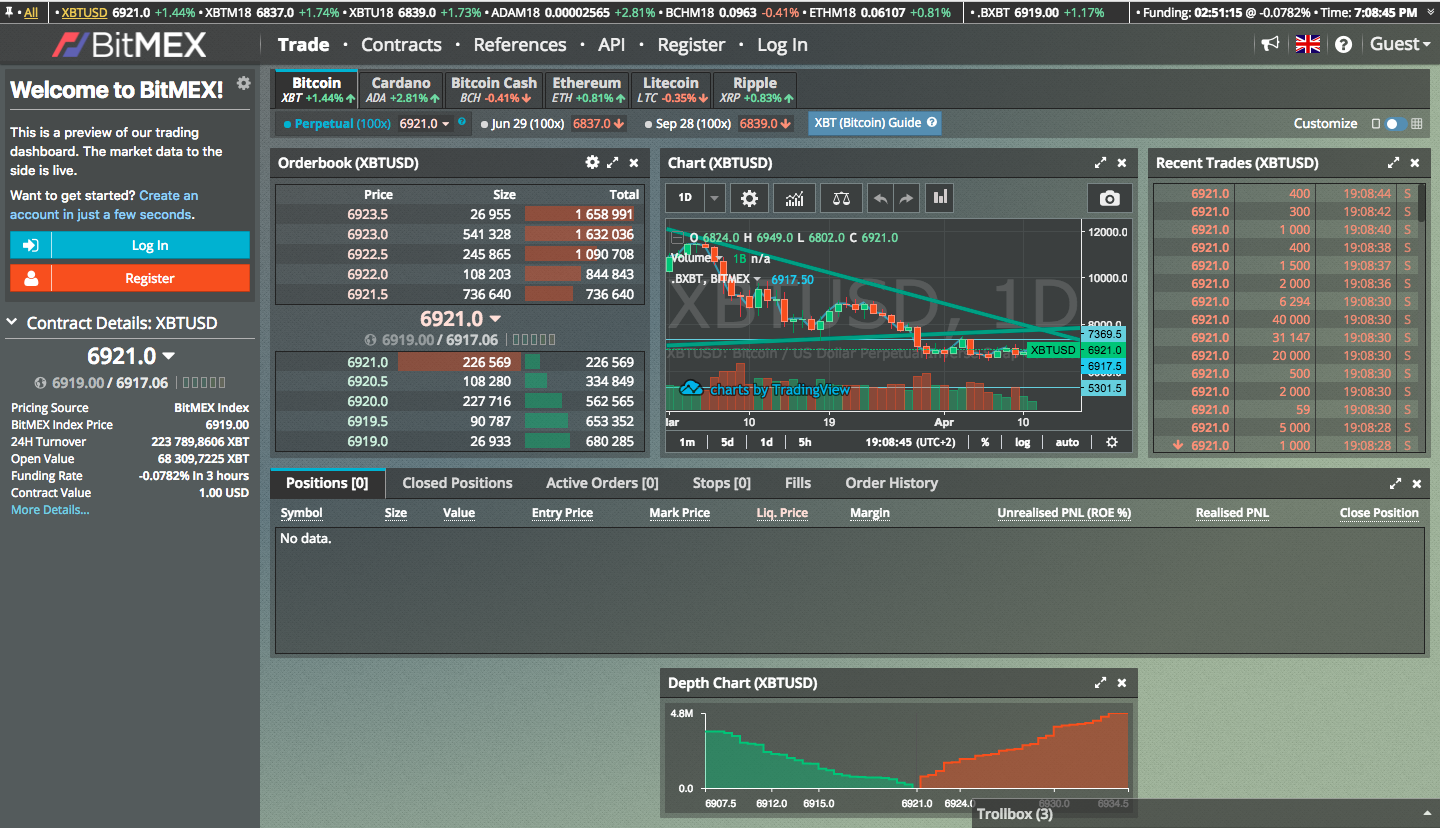Expand the Trollbox (3) chat

[1206, 814]
